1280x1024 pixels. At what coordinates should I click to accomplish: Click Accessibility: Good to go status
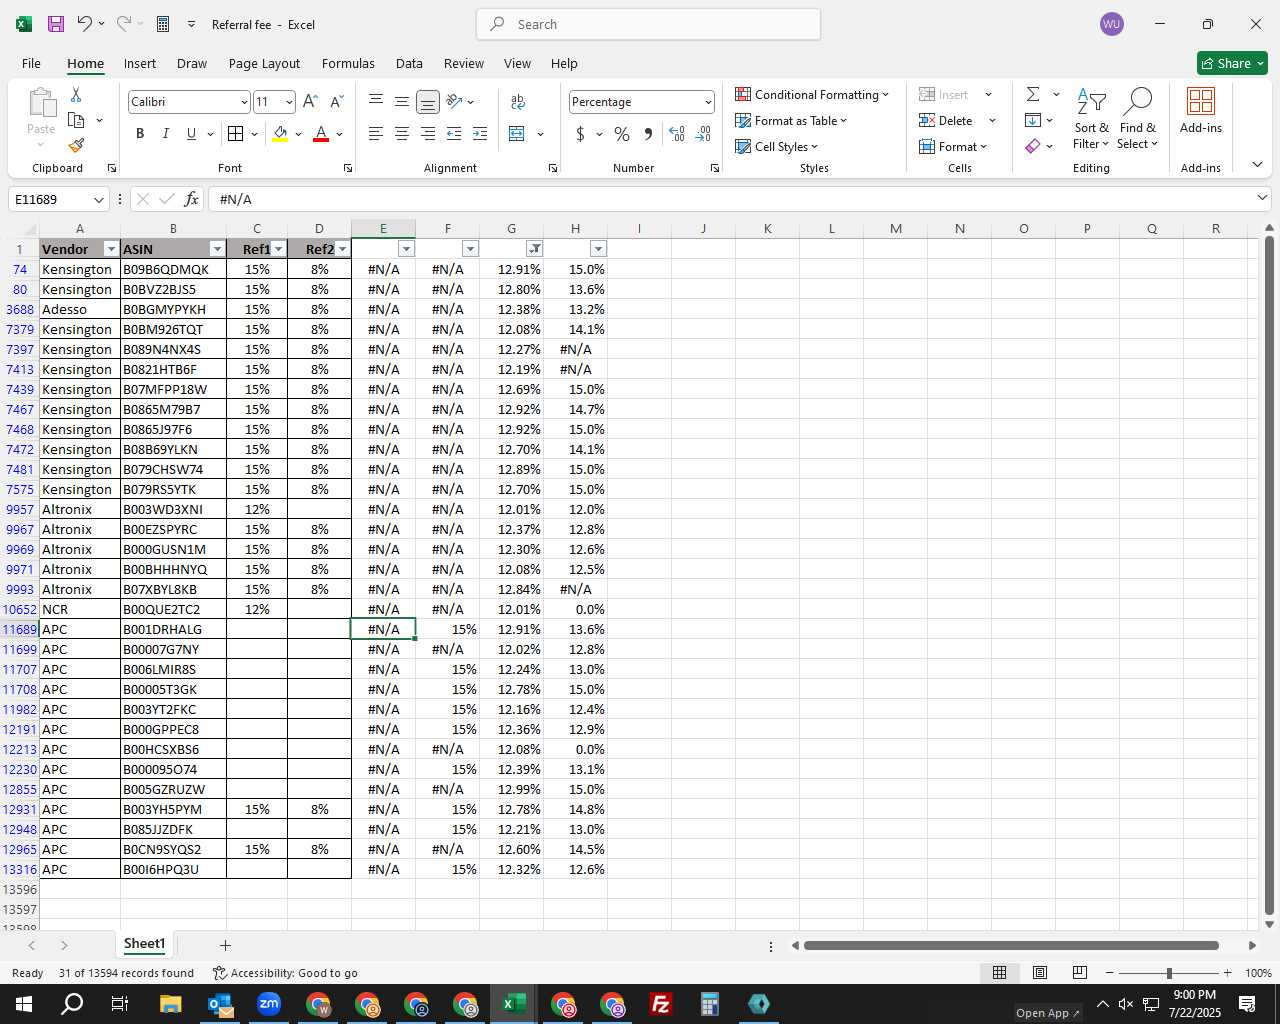point(285,973)
